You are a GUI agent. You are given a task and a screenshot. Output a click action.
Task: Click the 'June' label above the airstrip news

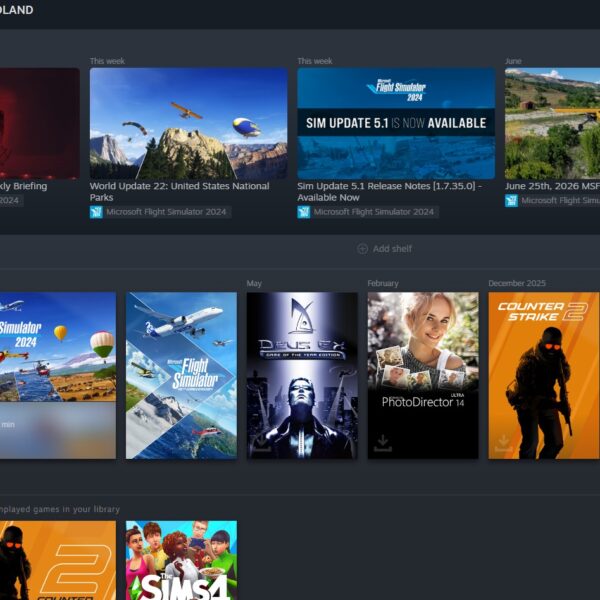(x=513, y=61)
